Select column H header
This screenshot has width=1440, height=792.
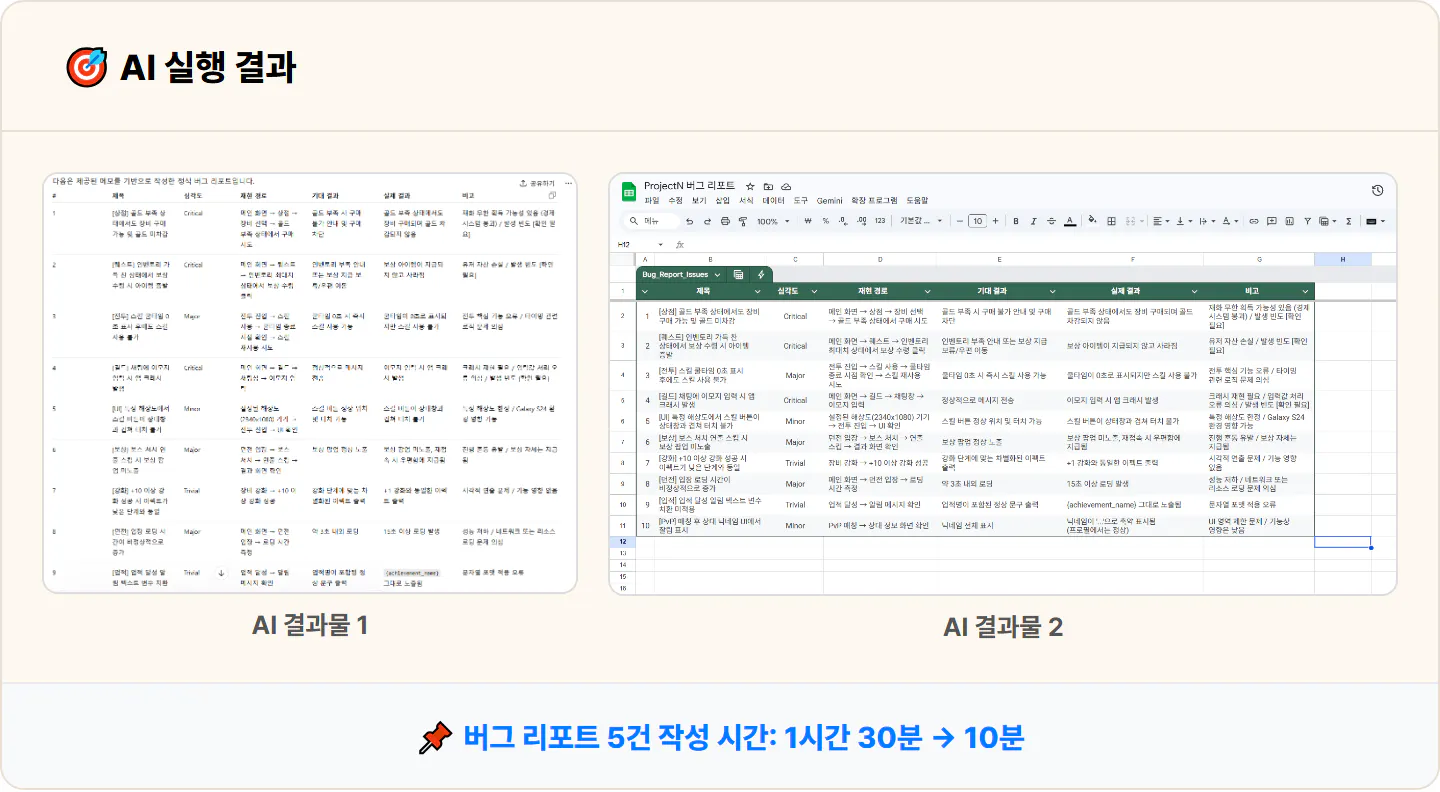click(x=1342, y=260)
